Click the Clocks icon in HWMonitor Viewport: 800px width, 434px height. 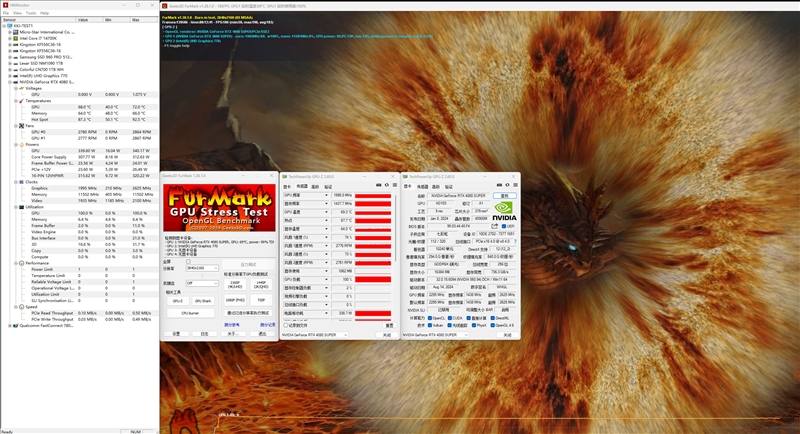point(21,182)
